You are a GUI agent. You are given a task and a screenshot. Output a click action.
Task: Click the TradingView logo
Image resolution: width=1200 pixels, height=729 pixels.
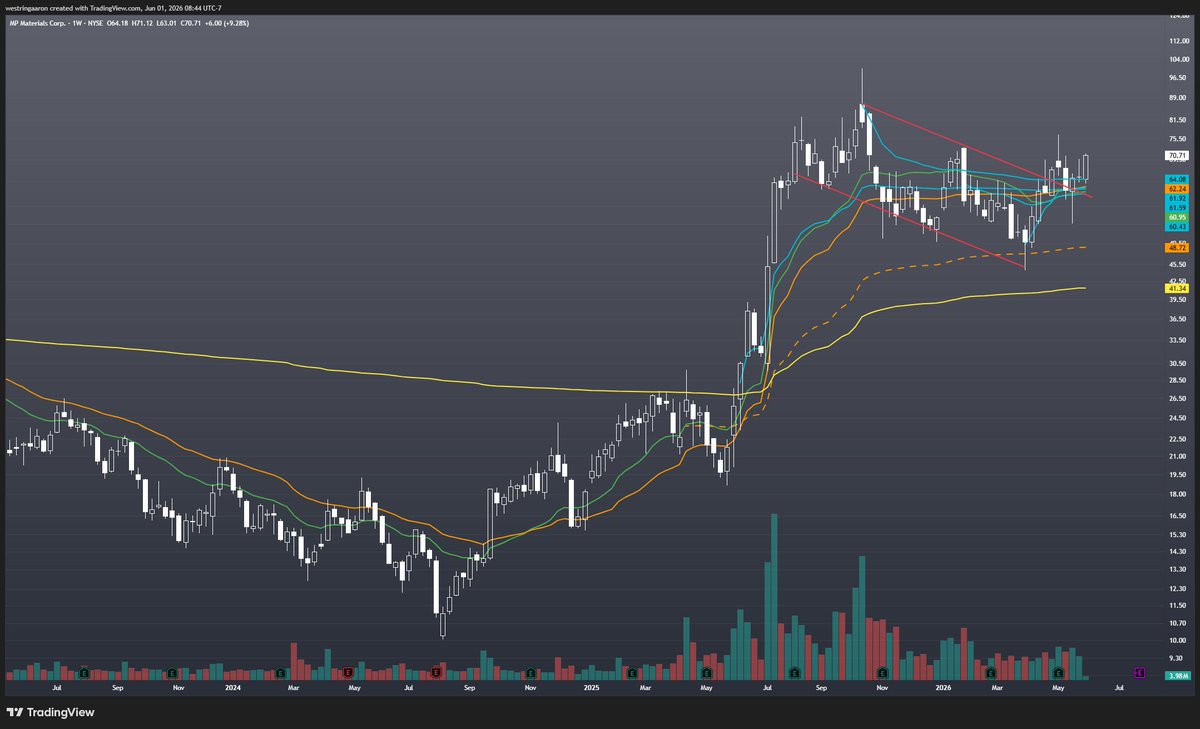pyautogui.click(x=50, y=712)
